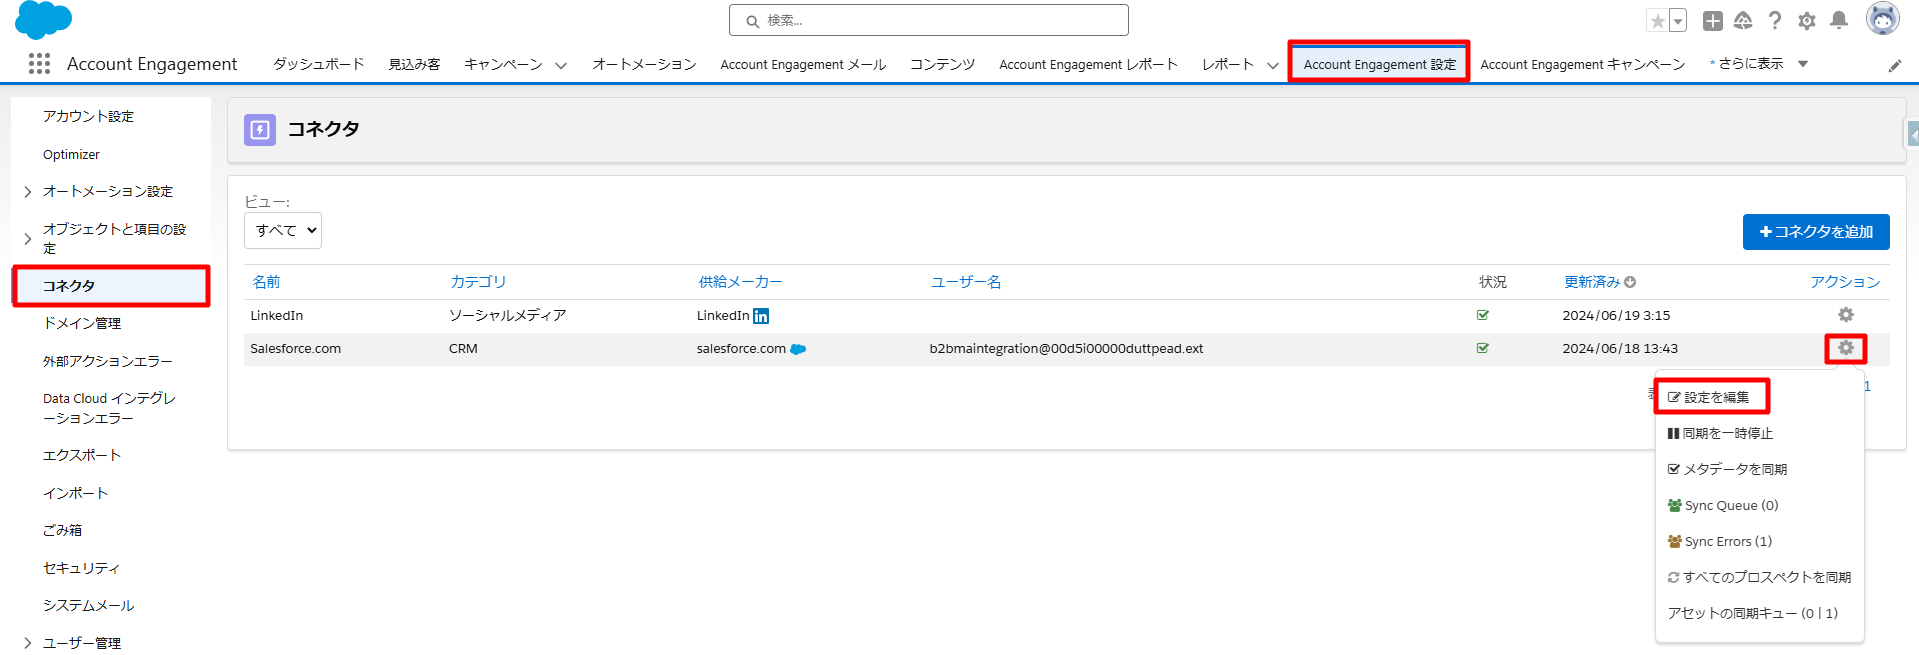Click the コネクタを追加 button

1816,232
